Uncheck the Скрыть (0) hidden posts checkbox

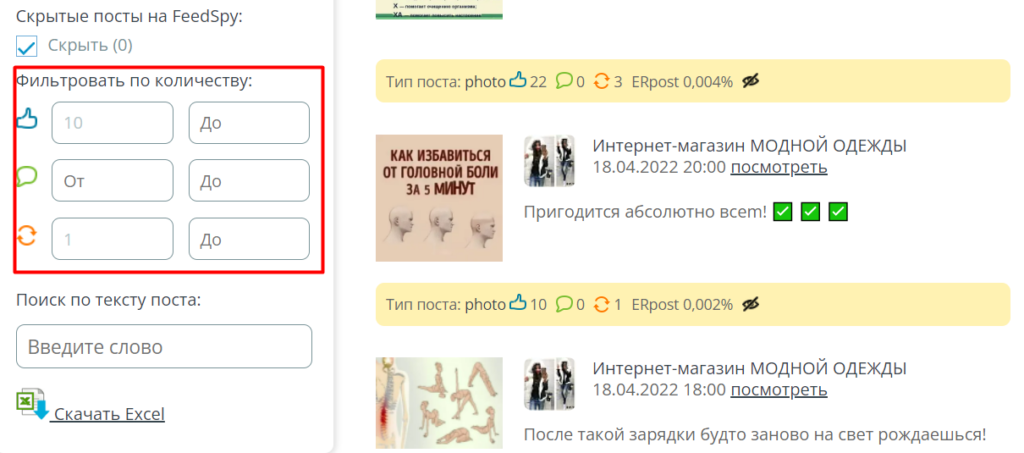(26, 46)
